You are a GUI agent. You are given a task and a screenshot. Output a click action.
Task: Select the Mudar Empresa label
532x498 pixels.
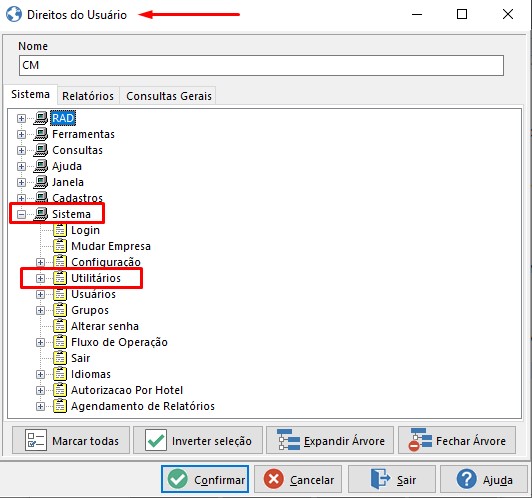[x=111, y=246]
